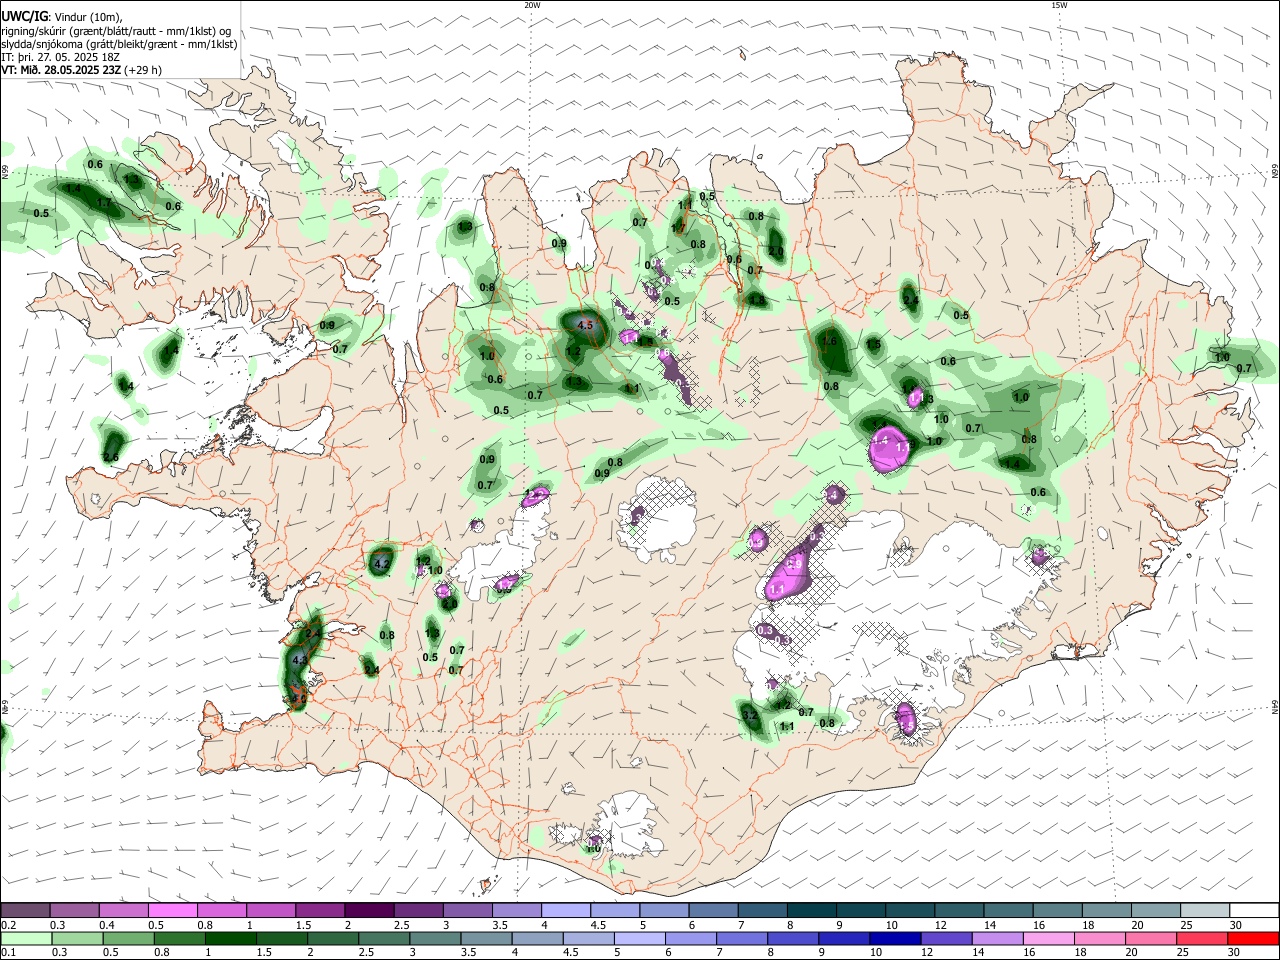Click the 66N latitude label on left edge

(x=5, y=173)
